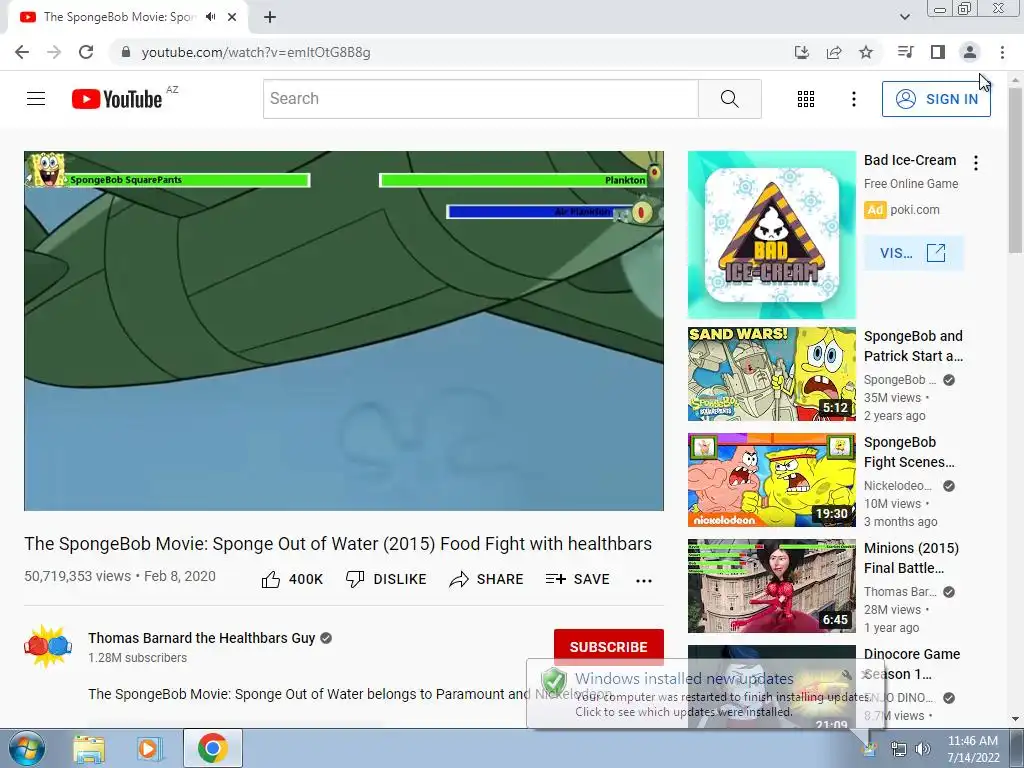Open the update notification wrench options icon

point(847,674)
